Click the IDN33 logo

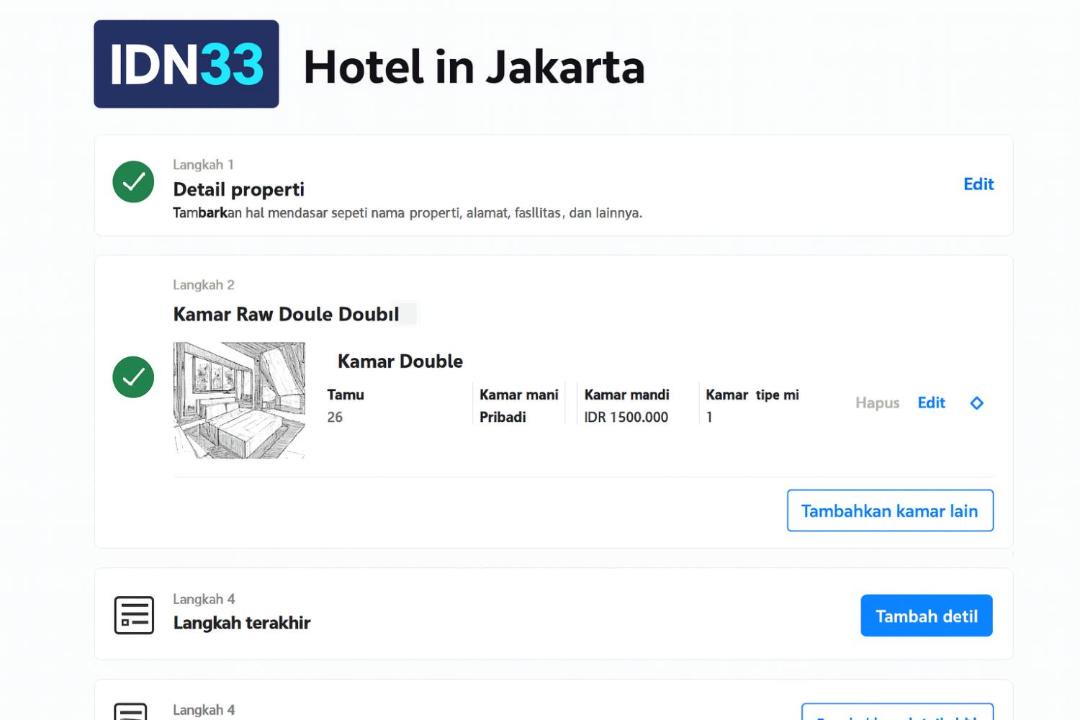click(x=186, y=64)
